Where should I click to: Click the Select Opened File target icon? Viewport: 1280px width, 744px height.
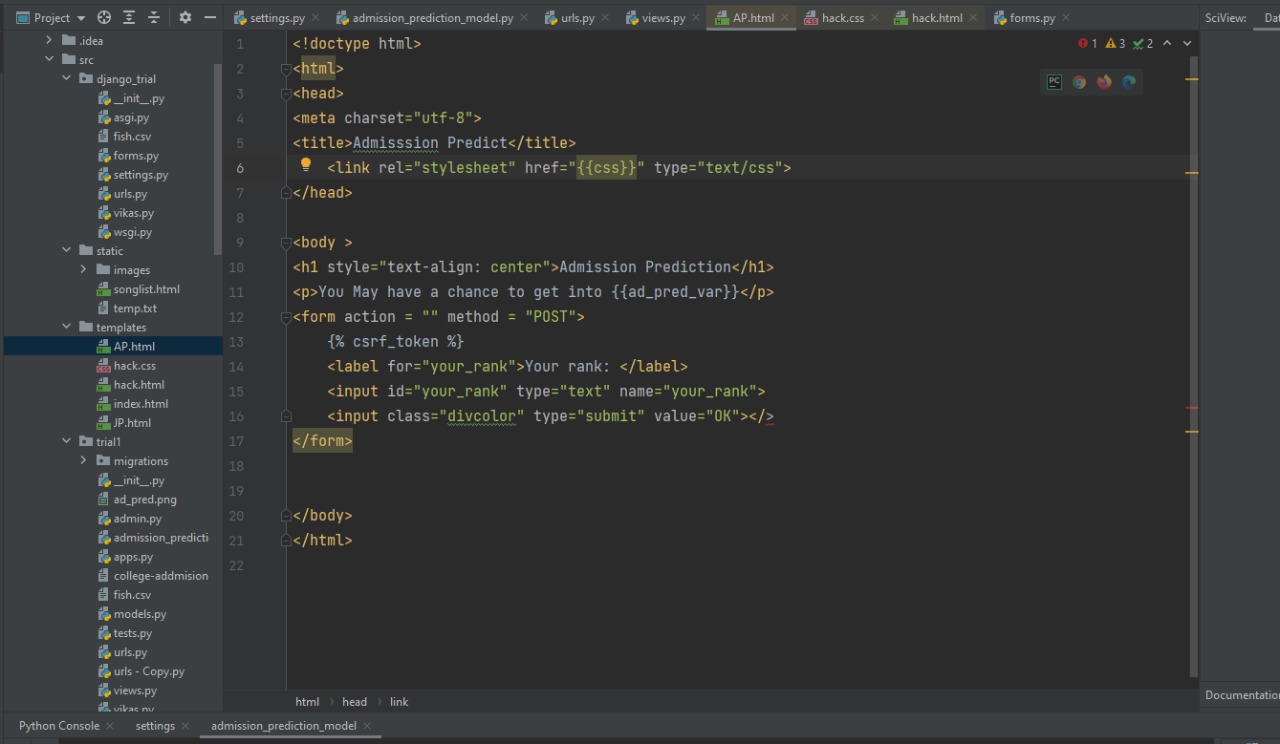(x=104, y=17)
